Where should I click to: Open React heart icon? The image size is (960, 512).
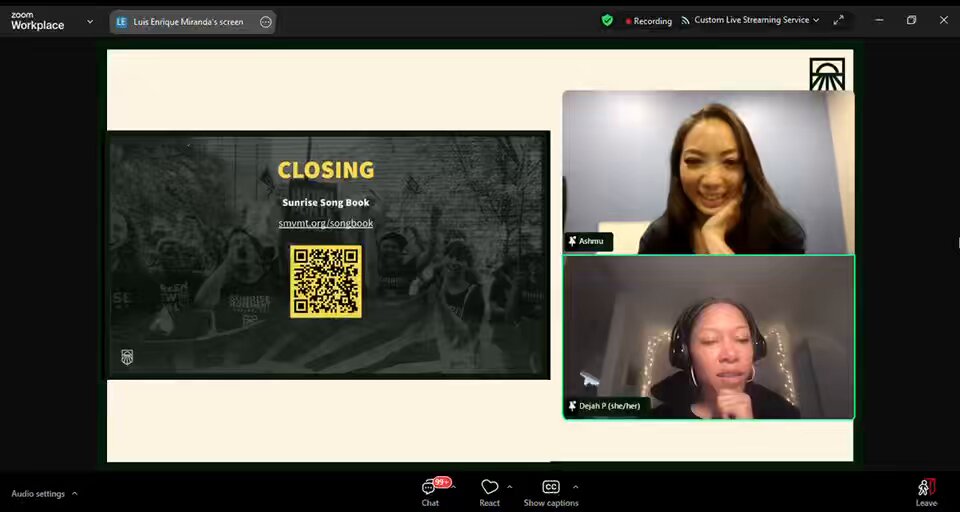pyautogui.click(x=489, y=487)
